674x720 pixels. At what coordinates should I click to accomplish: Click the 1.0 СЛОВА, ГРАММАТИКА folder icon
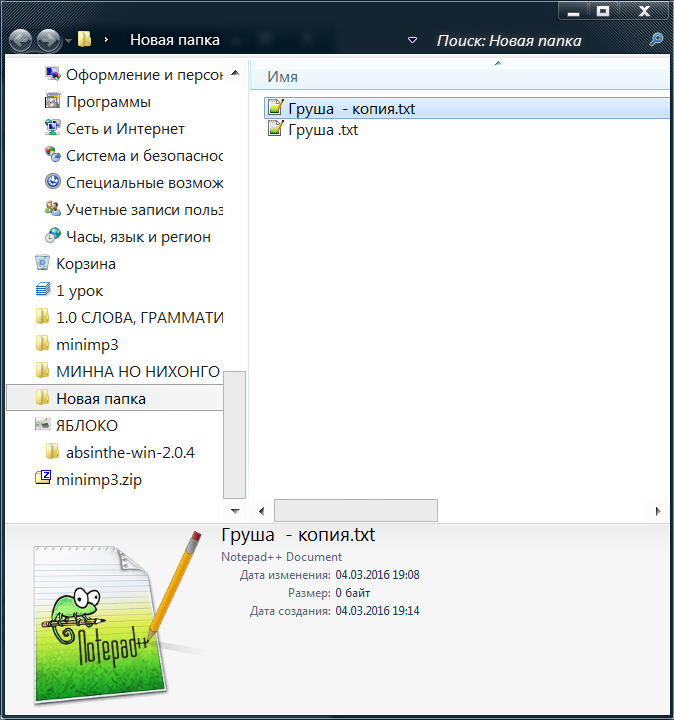(42, 317)
